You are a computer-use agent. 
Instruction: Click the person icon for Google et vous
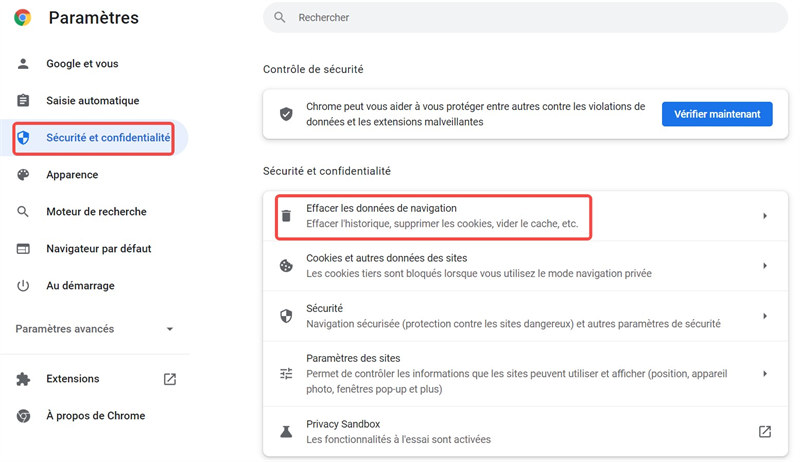pos(23,64)
